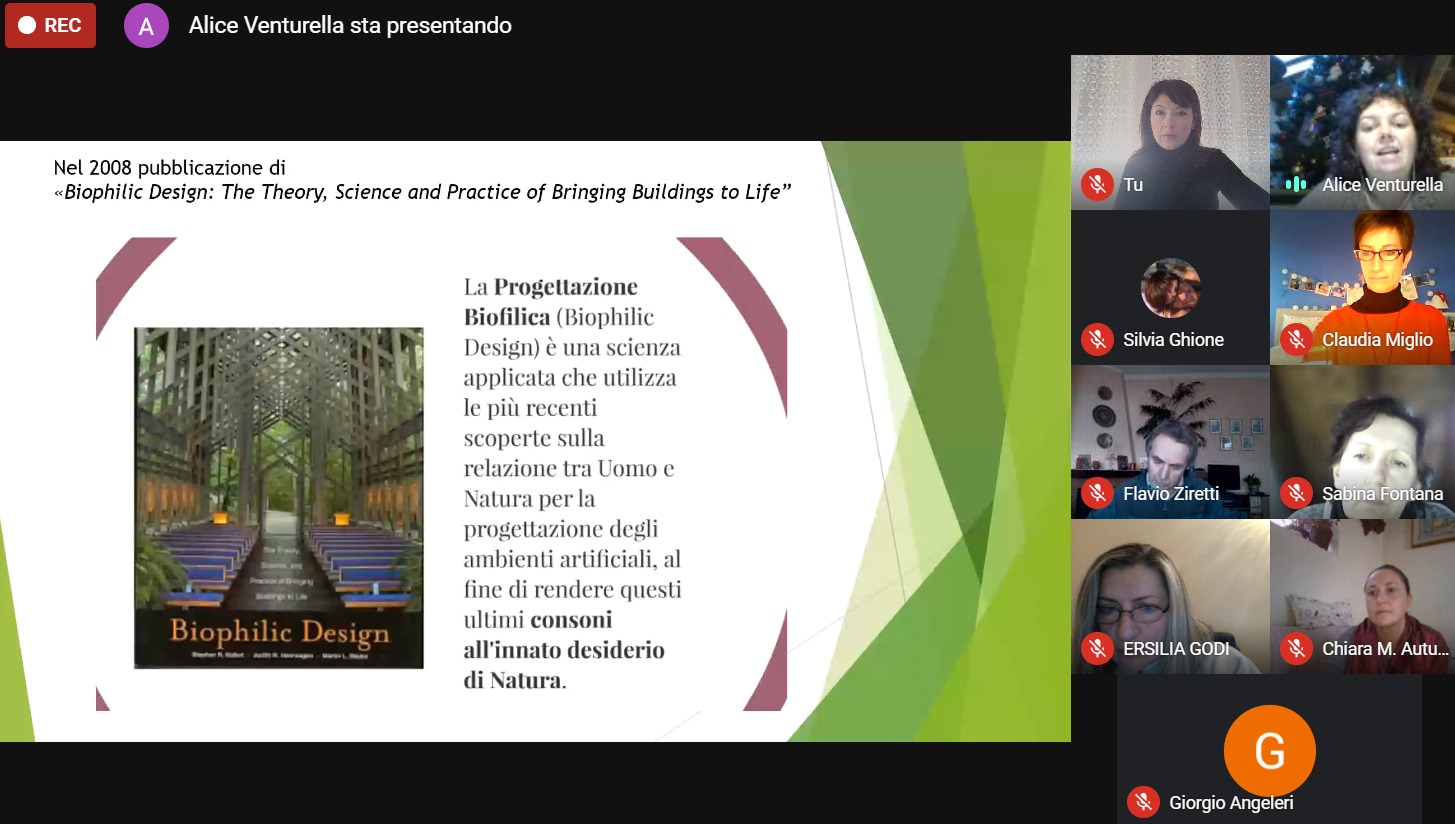Click the muted microphone icon on Tu's tile
Viewport: 1455px width, 824px height.
click(1097, 185)
